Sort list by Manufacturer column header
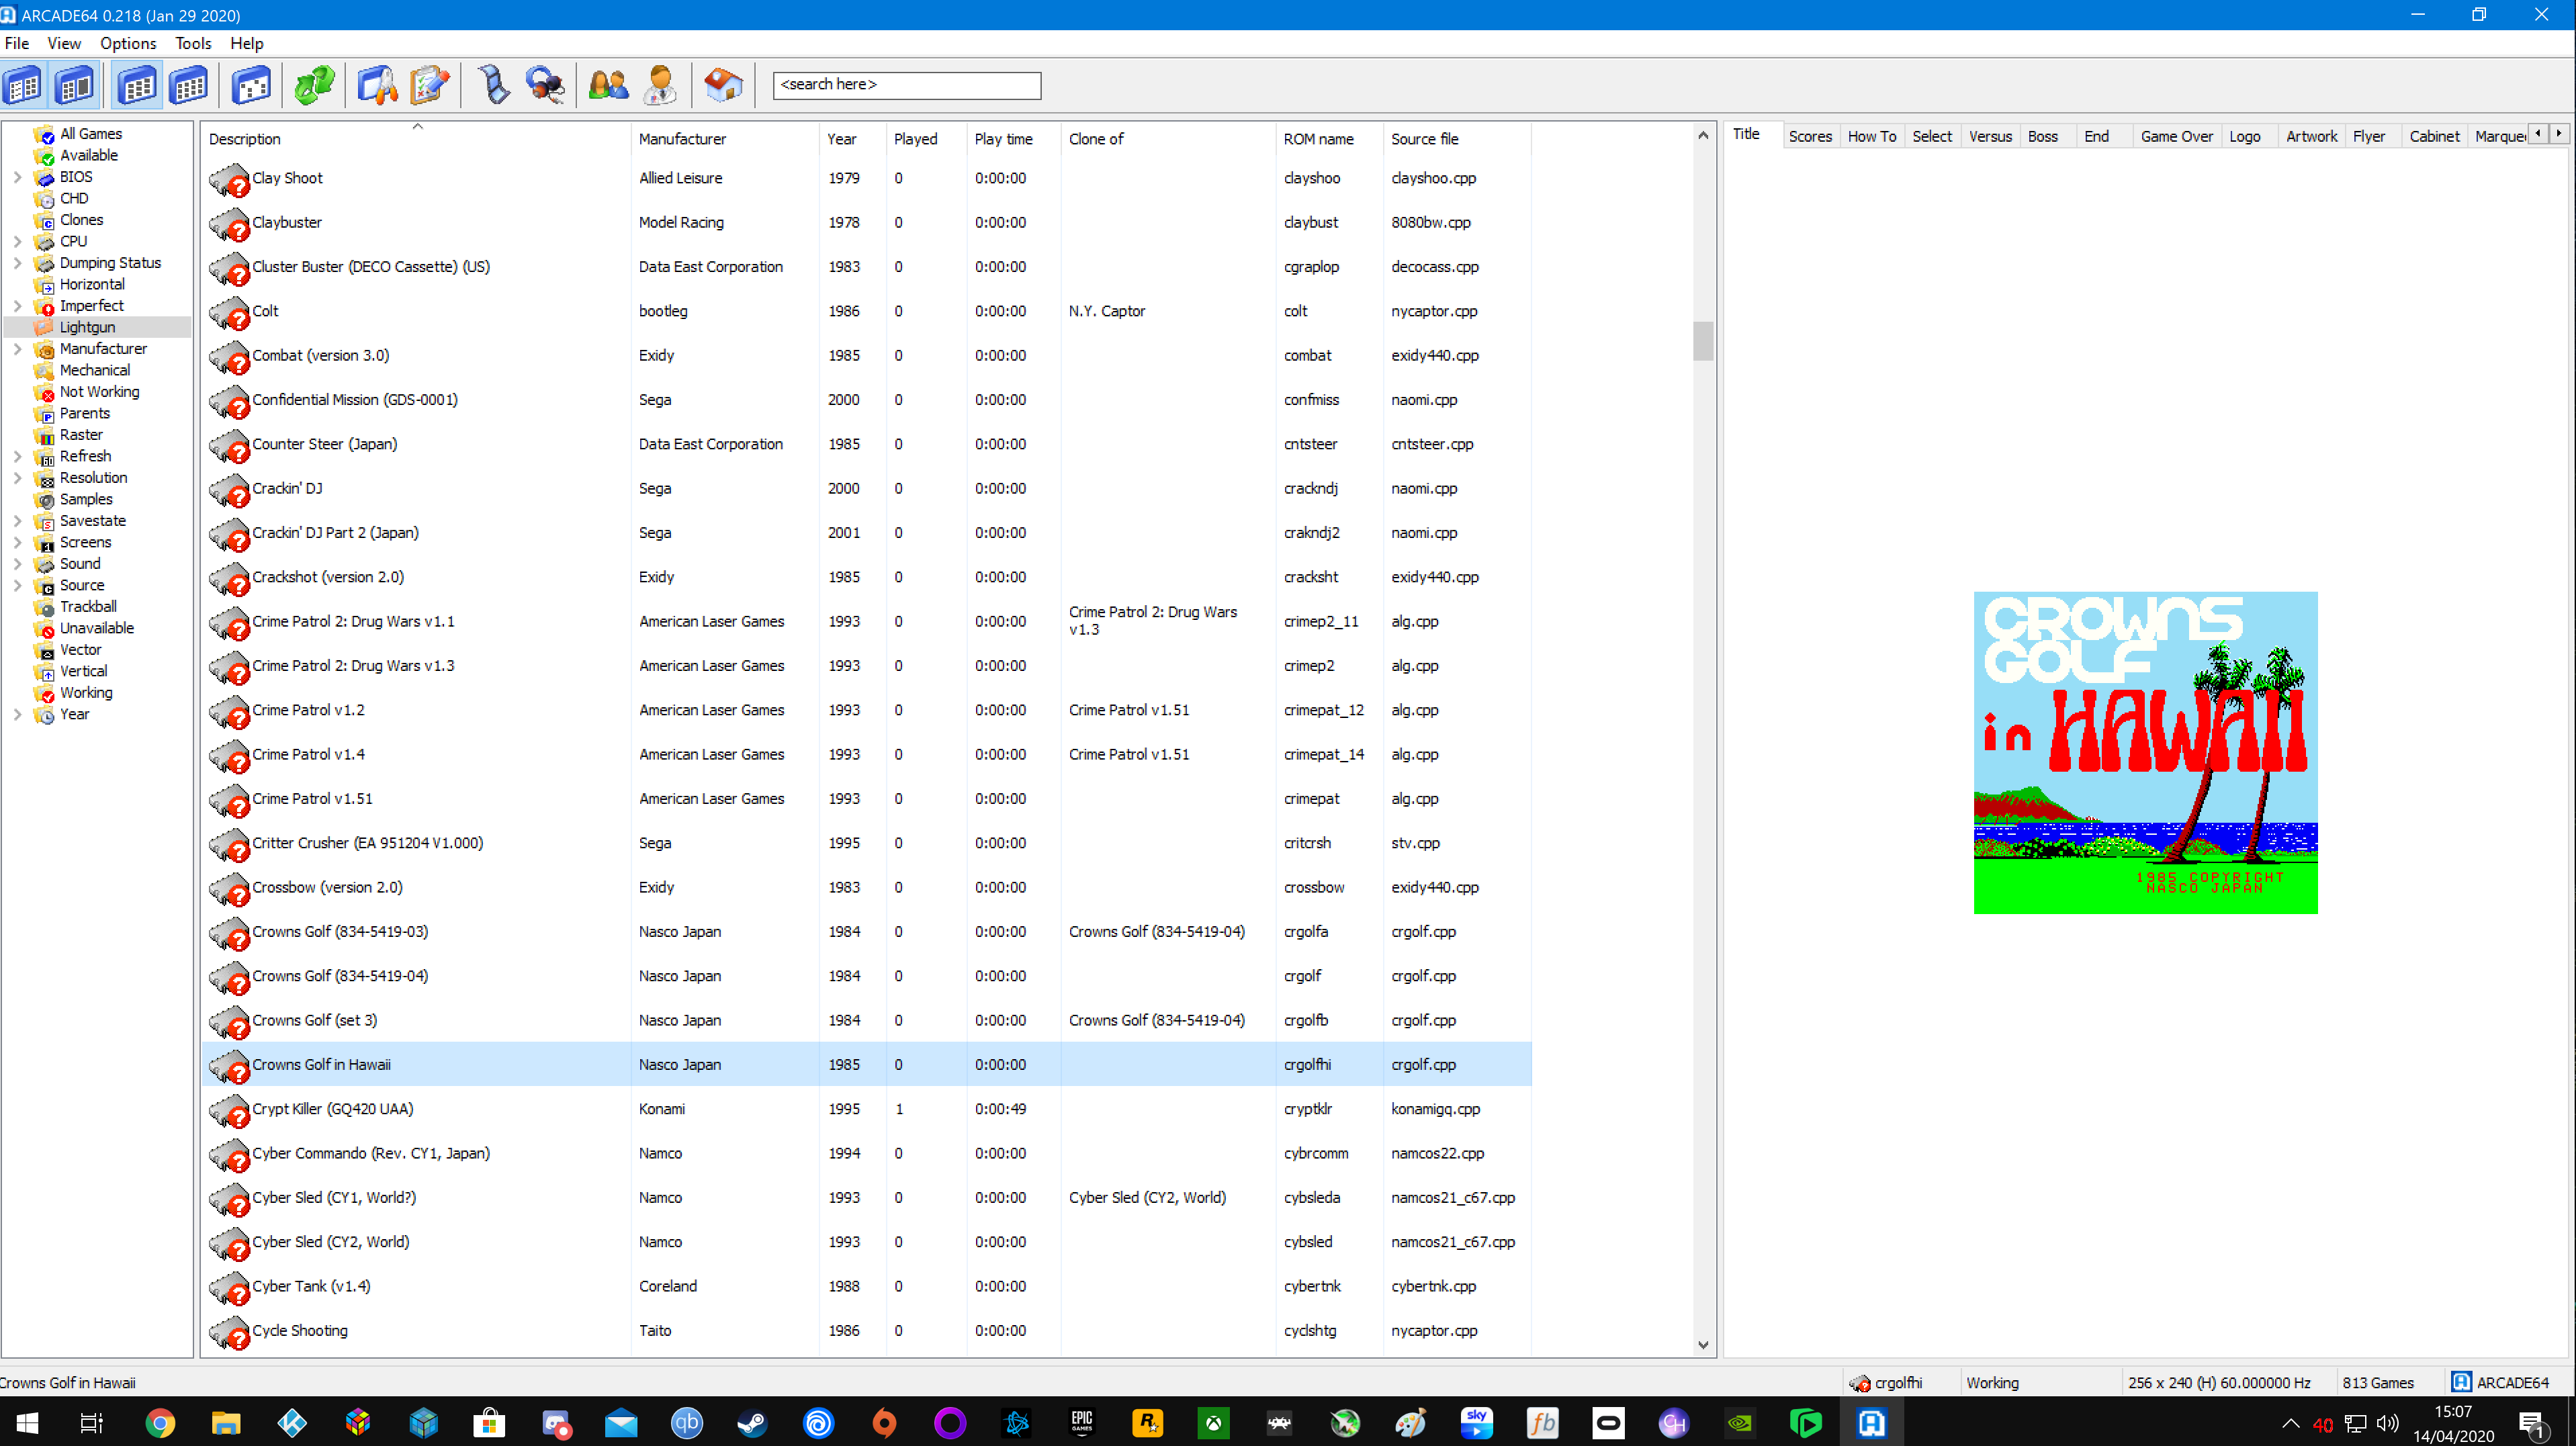 pos(725,139)
